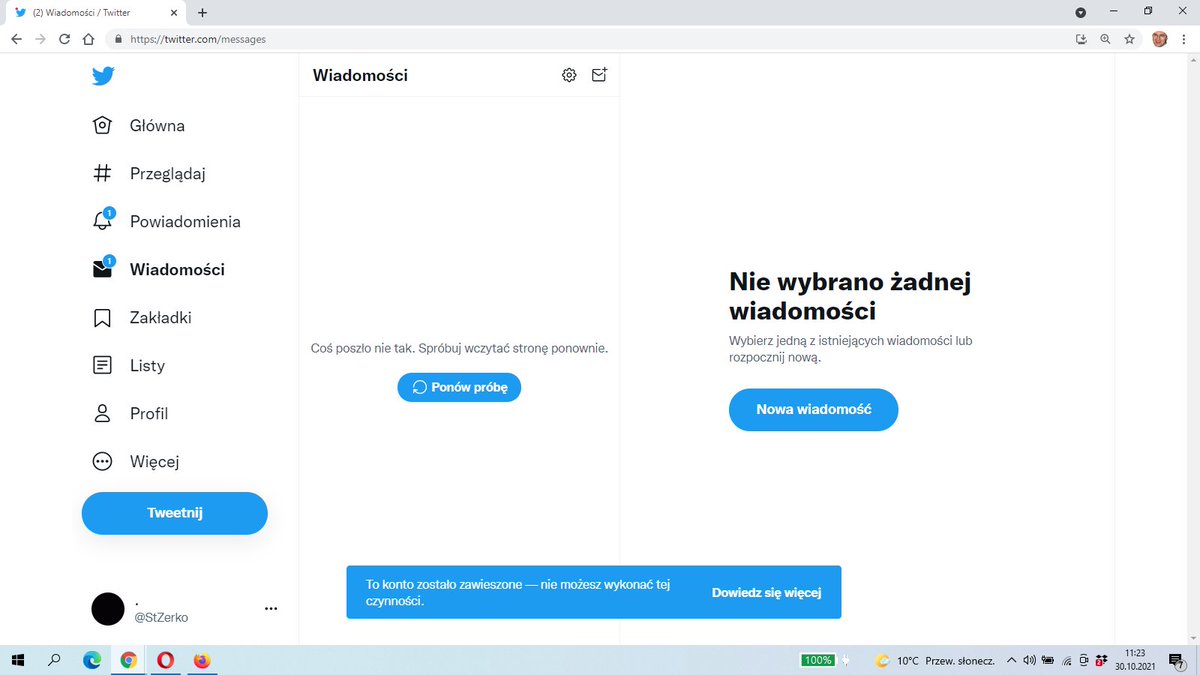Open Listy via the list icon
The width and height of the screenshot is (1200, 675).
point(101,365)
